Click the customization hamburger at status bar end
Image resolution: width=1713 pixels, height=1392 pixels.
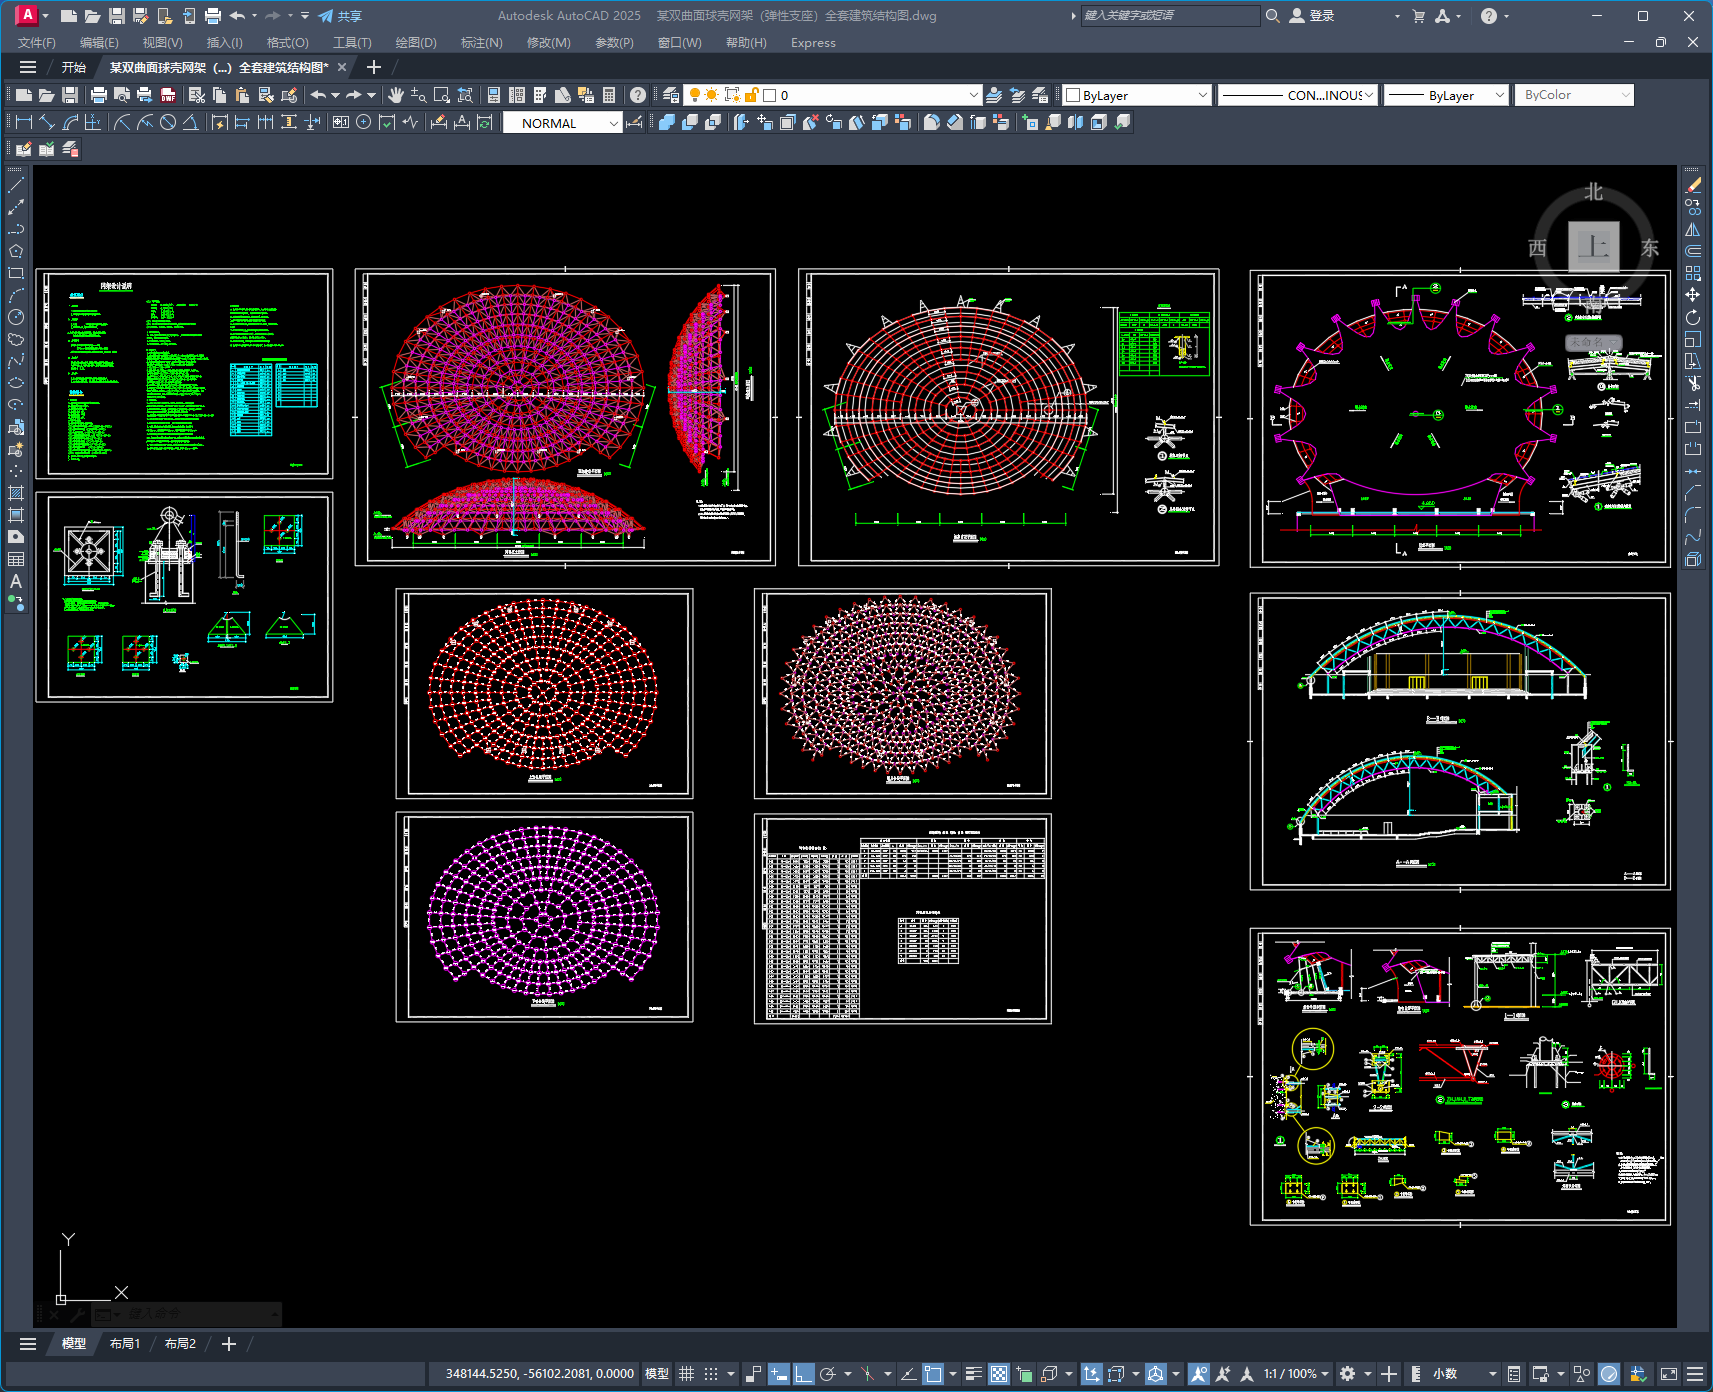[1695, 1374]
